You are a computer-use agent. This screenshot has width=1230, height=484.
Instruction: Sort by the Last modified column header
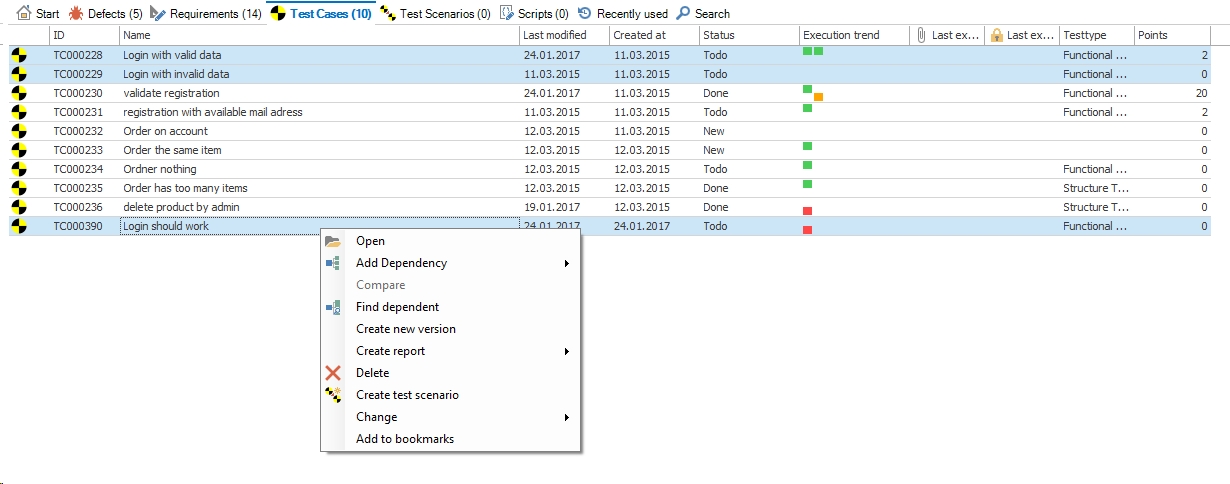tap(554, 35)
